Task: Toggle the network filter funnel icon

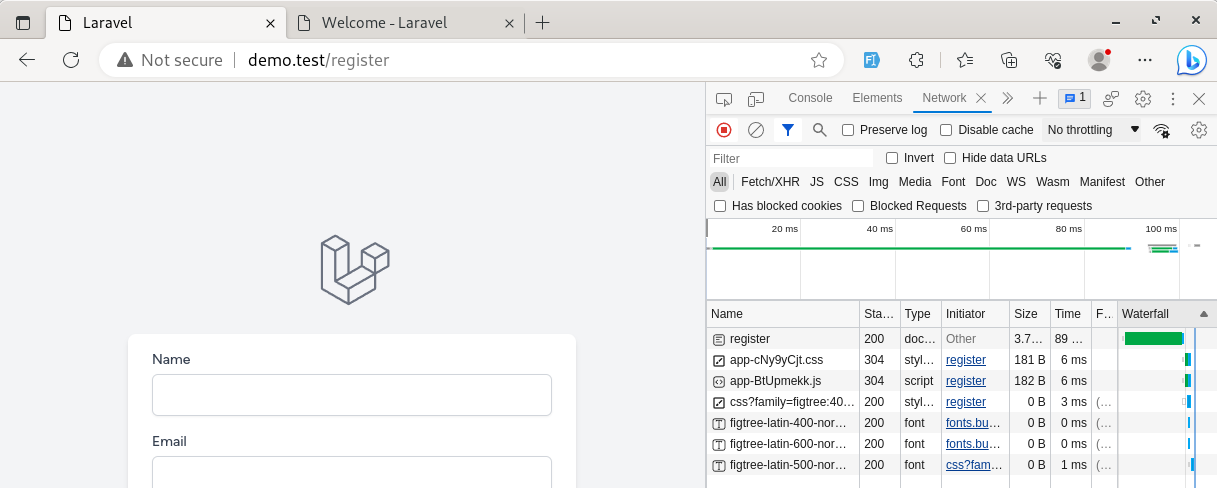Action: point(788,130)
